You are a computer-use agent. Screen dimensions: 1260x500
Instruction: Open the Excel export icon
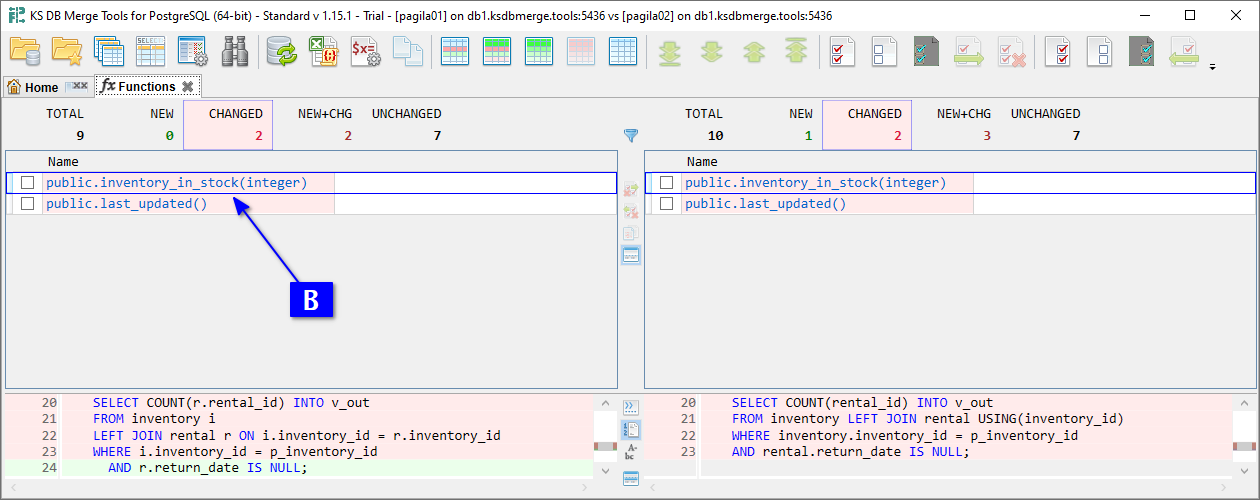point(323,51)
